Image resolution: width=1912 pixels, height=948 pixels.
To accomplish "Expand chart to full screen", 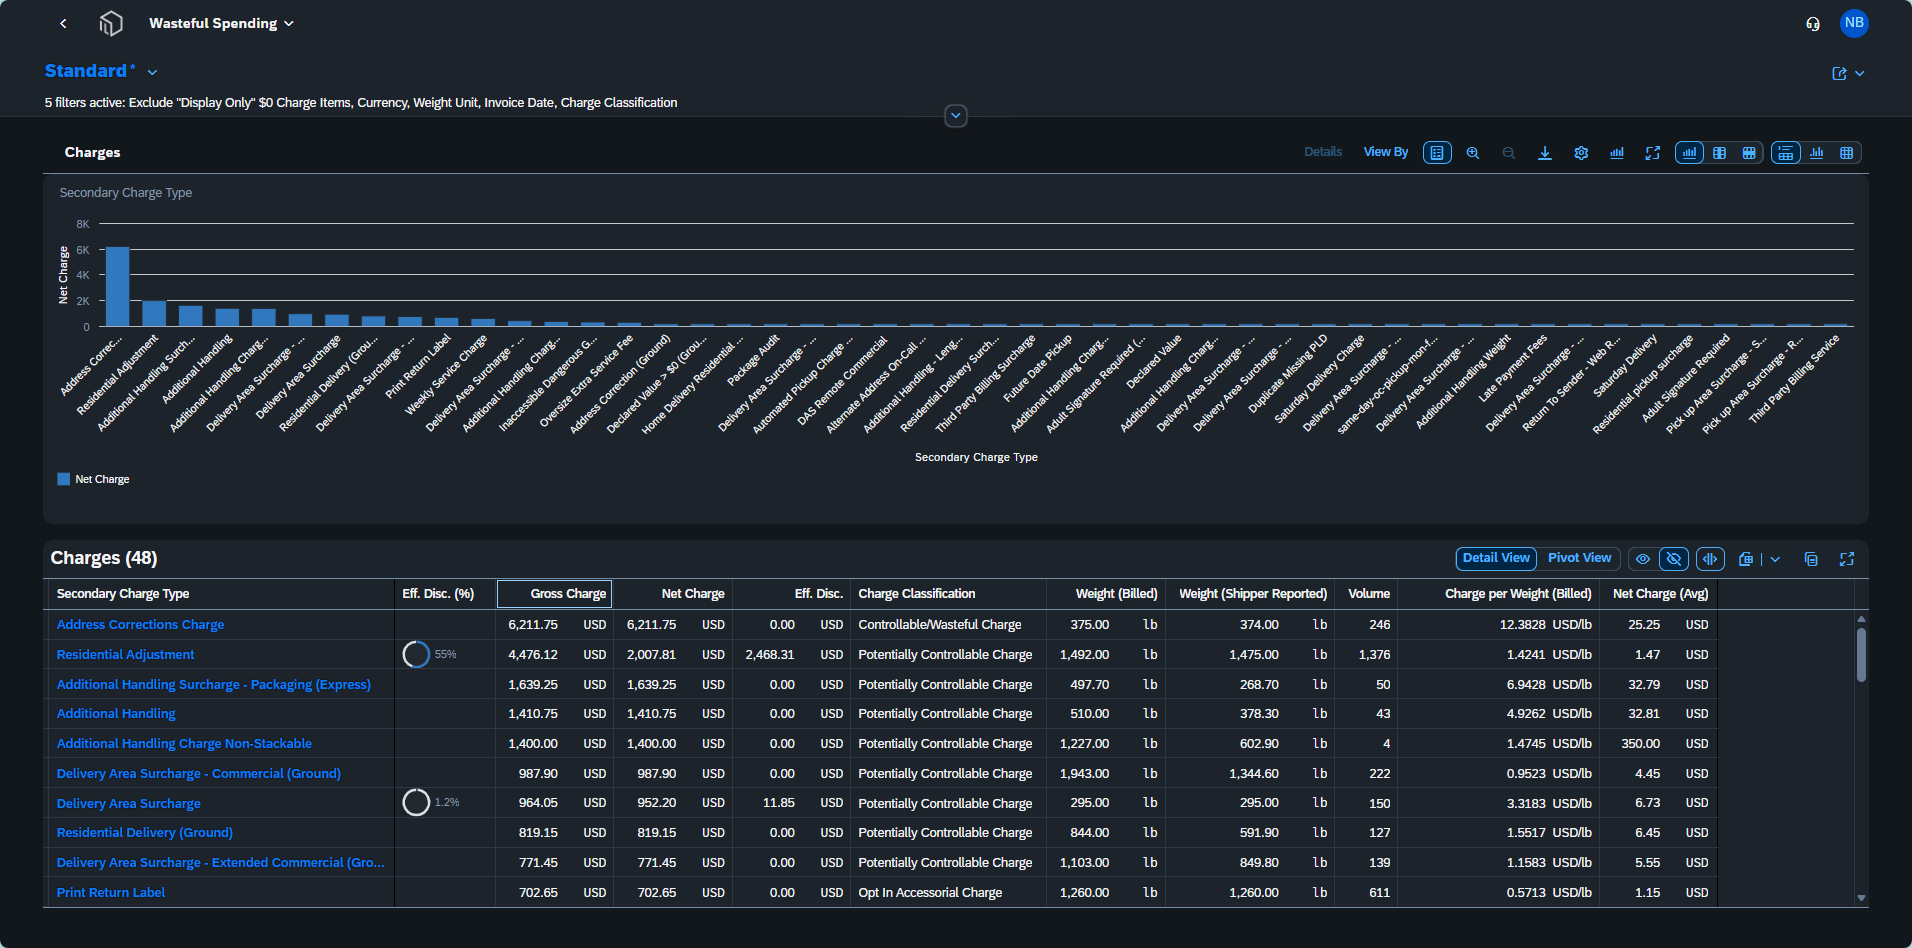I will 1653,153.
